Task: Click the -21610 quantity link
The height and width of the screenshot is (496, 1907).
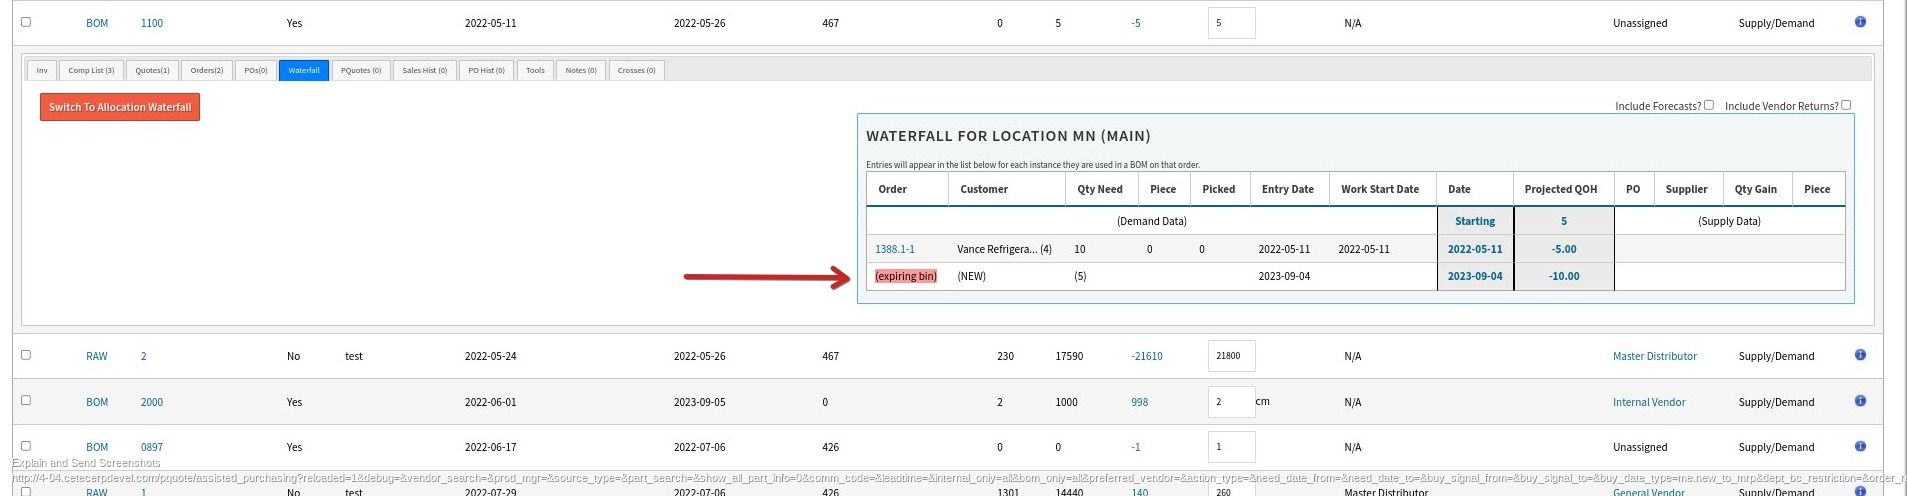Action: coord(1146,356)
